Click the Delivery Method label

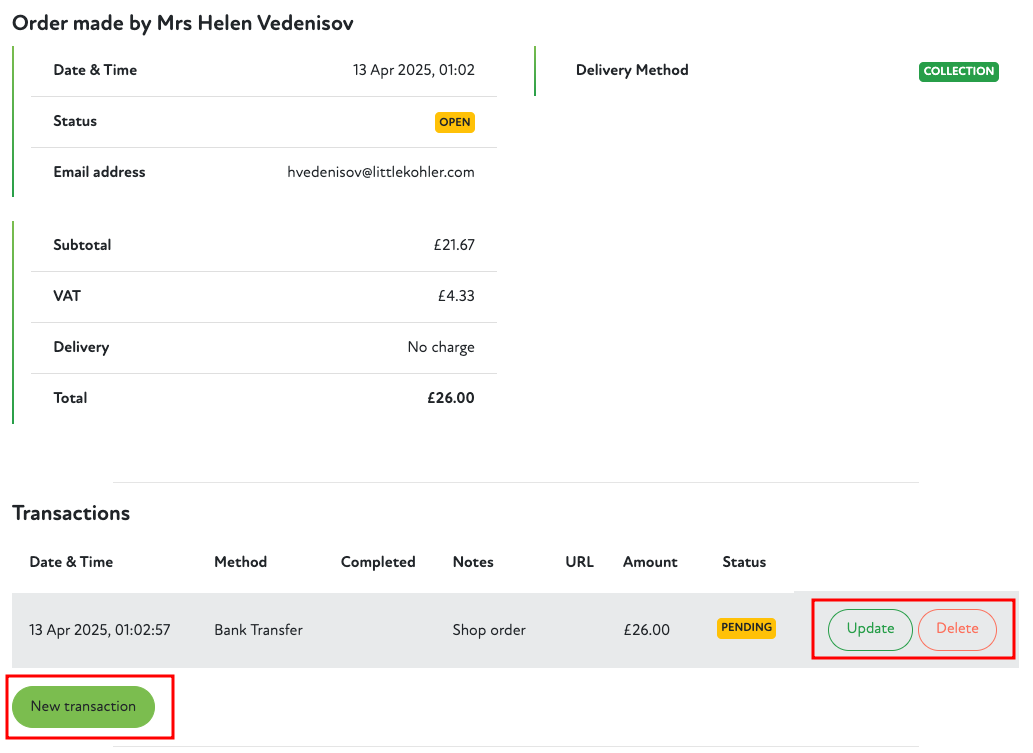click(632, 70)
